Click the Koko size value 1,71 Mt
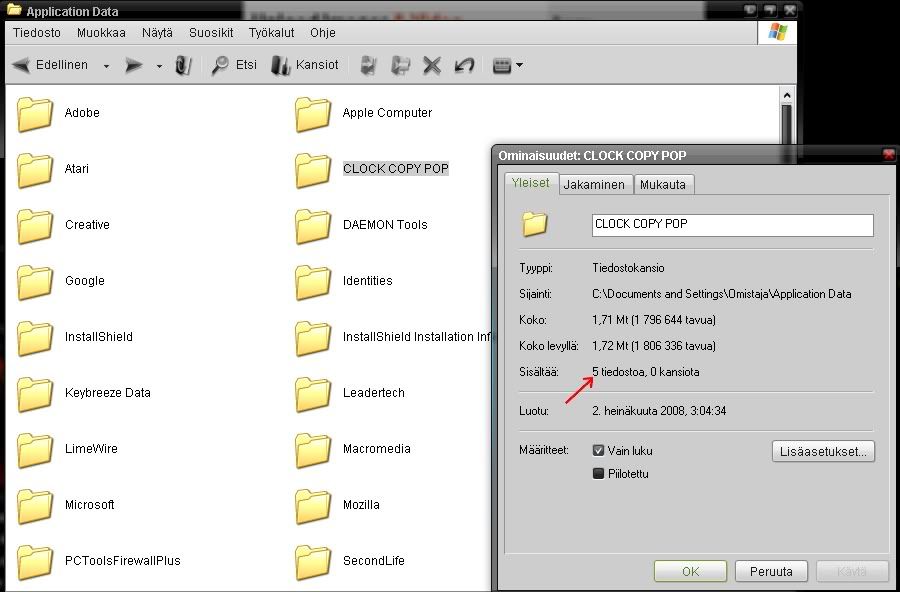Viewport: 900px width, 592px height. pos(654,320)
